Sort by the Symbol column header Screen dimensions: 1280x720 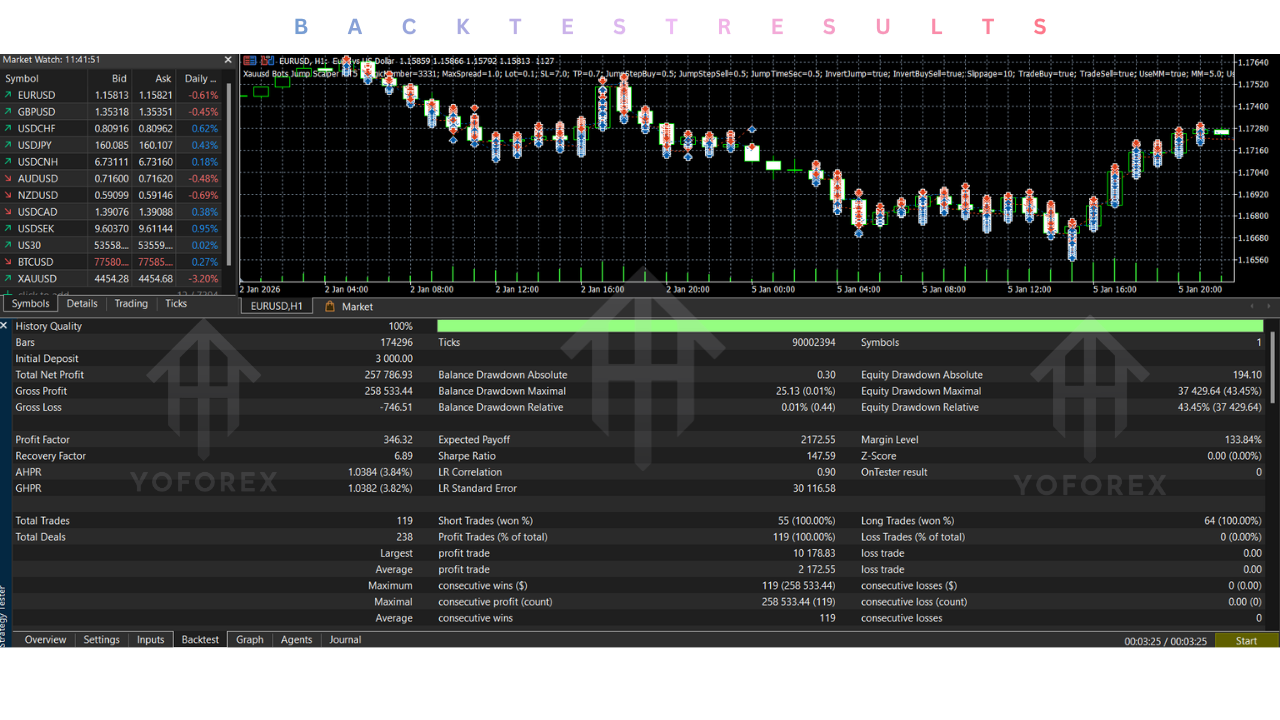44,78
